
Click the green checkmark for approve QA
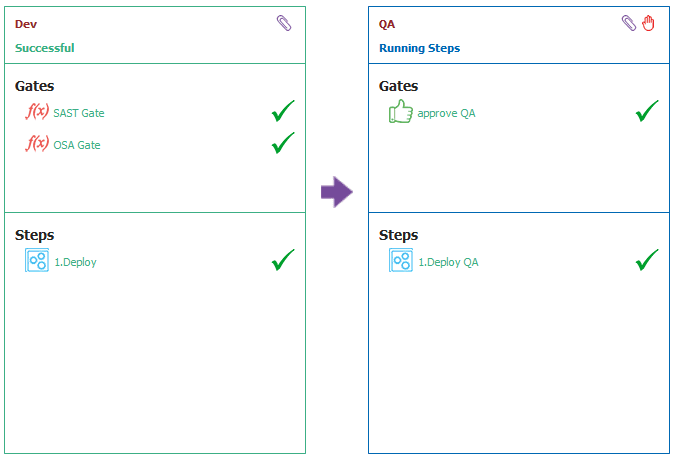coord(647,111)
